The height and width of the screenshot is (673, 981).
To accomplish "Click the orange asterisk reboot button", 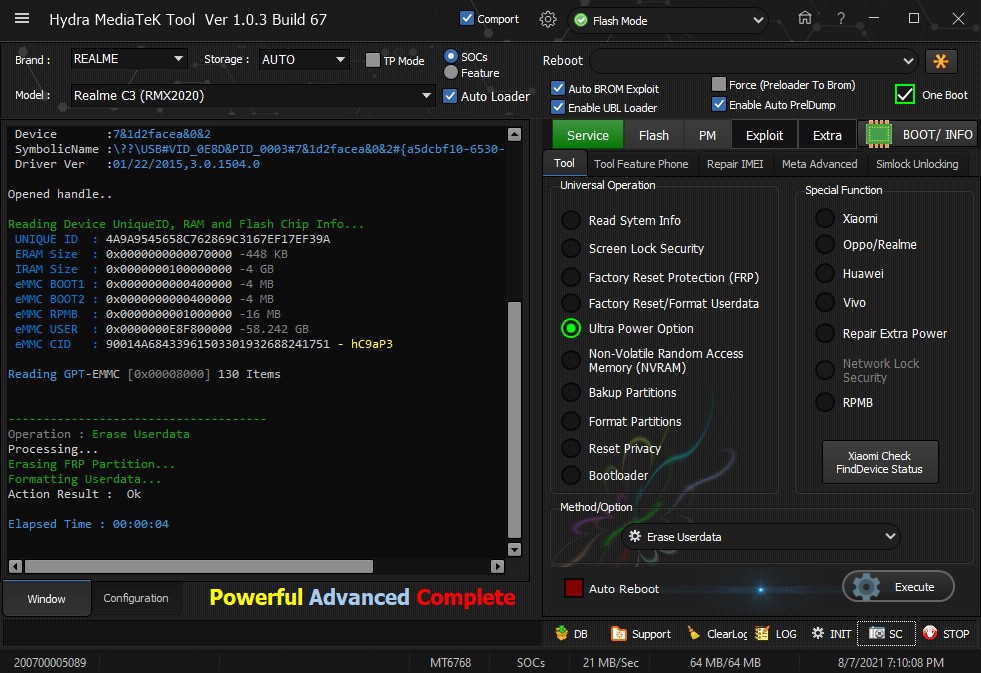I will 940,61.
